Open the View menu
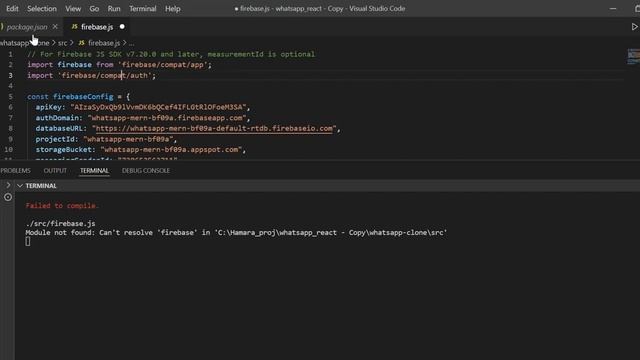This screenshot has height=360, width=640. [x=73, y=9]
